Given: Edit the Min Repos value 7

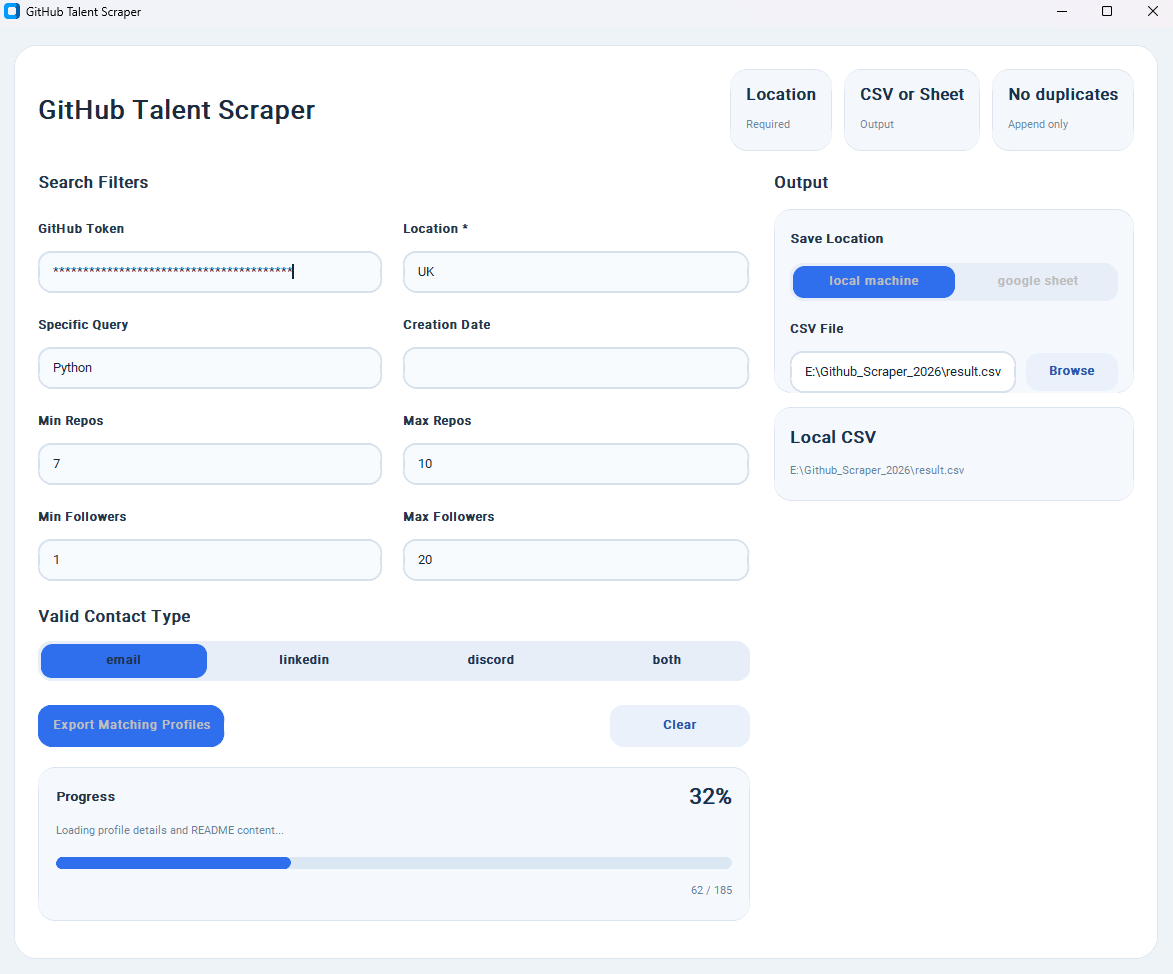Looking at the screenshot, I should (x=209, y=464).
